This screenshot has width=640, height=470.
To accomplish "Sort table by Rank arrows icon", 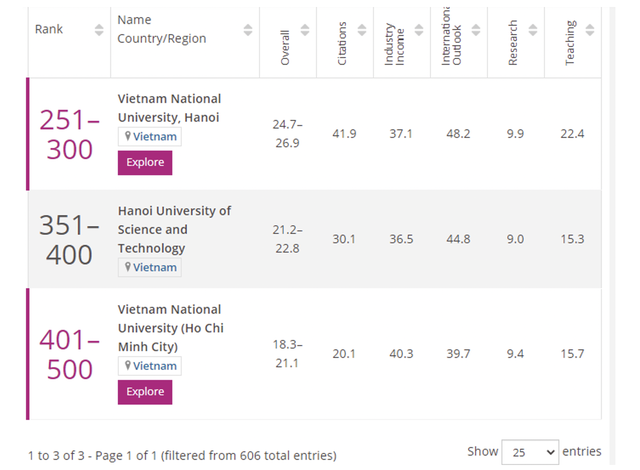I will [x=98, y=30].
